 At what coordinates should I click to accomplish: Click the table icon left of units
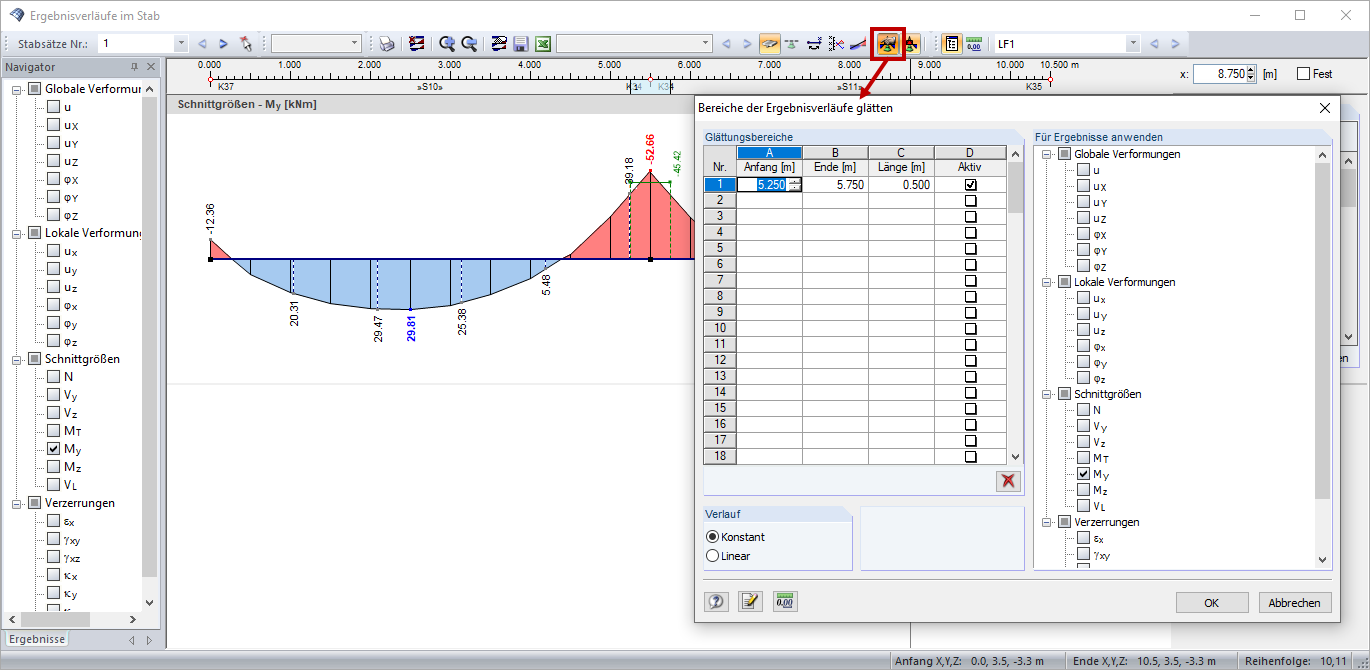pyautogui.click(x=951, y=44)
